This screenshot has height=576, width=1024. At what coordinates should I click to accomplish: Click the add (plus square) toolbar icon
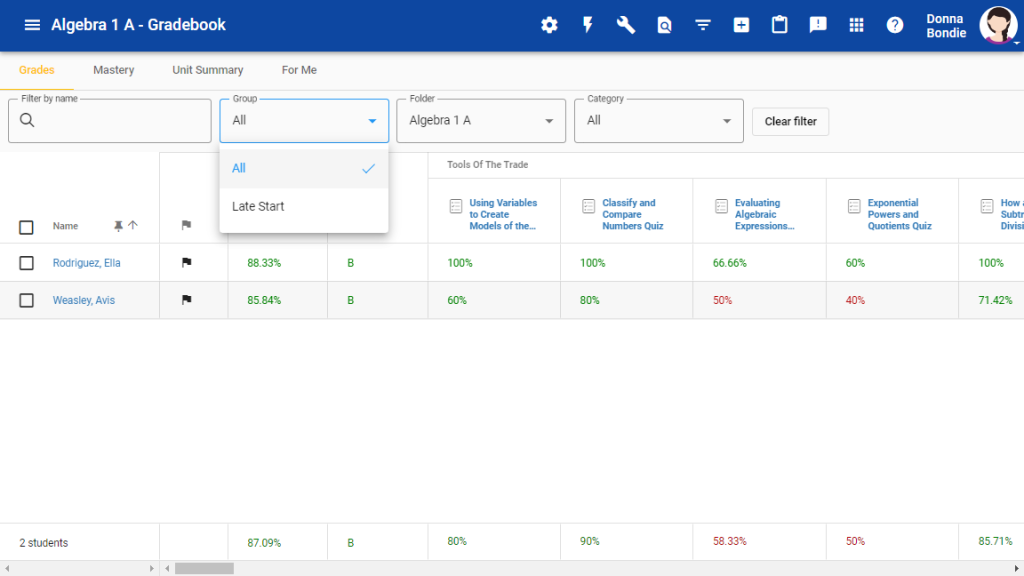pos(741,25)
